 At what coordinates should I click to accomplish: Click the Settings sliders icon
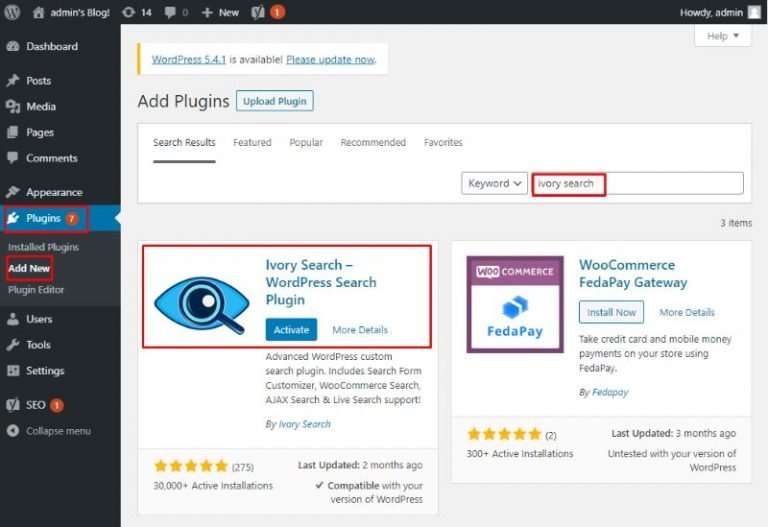tap(13, 371)
